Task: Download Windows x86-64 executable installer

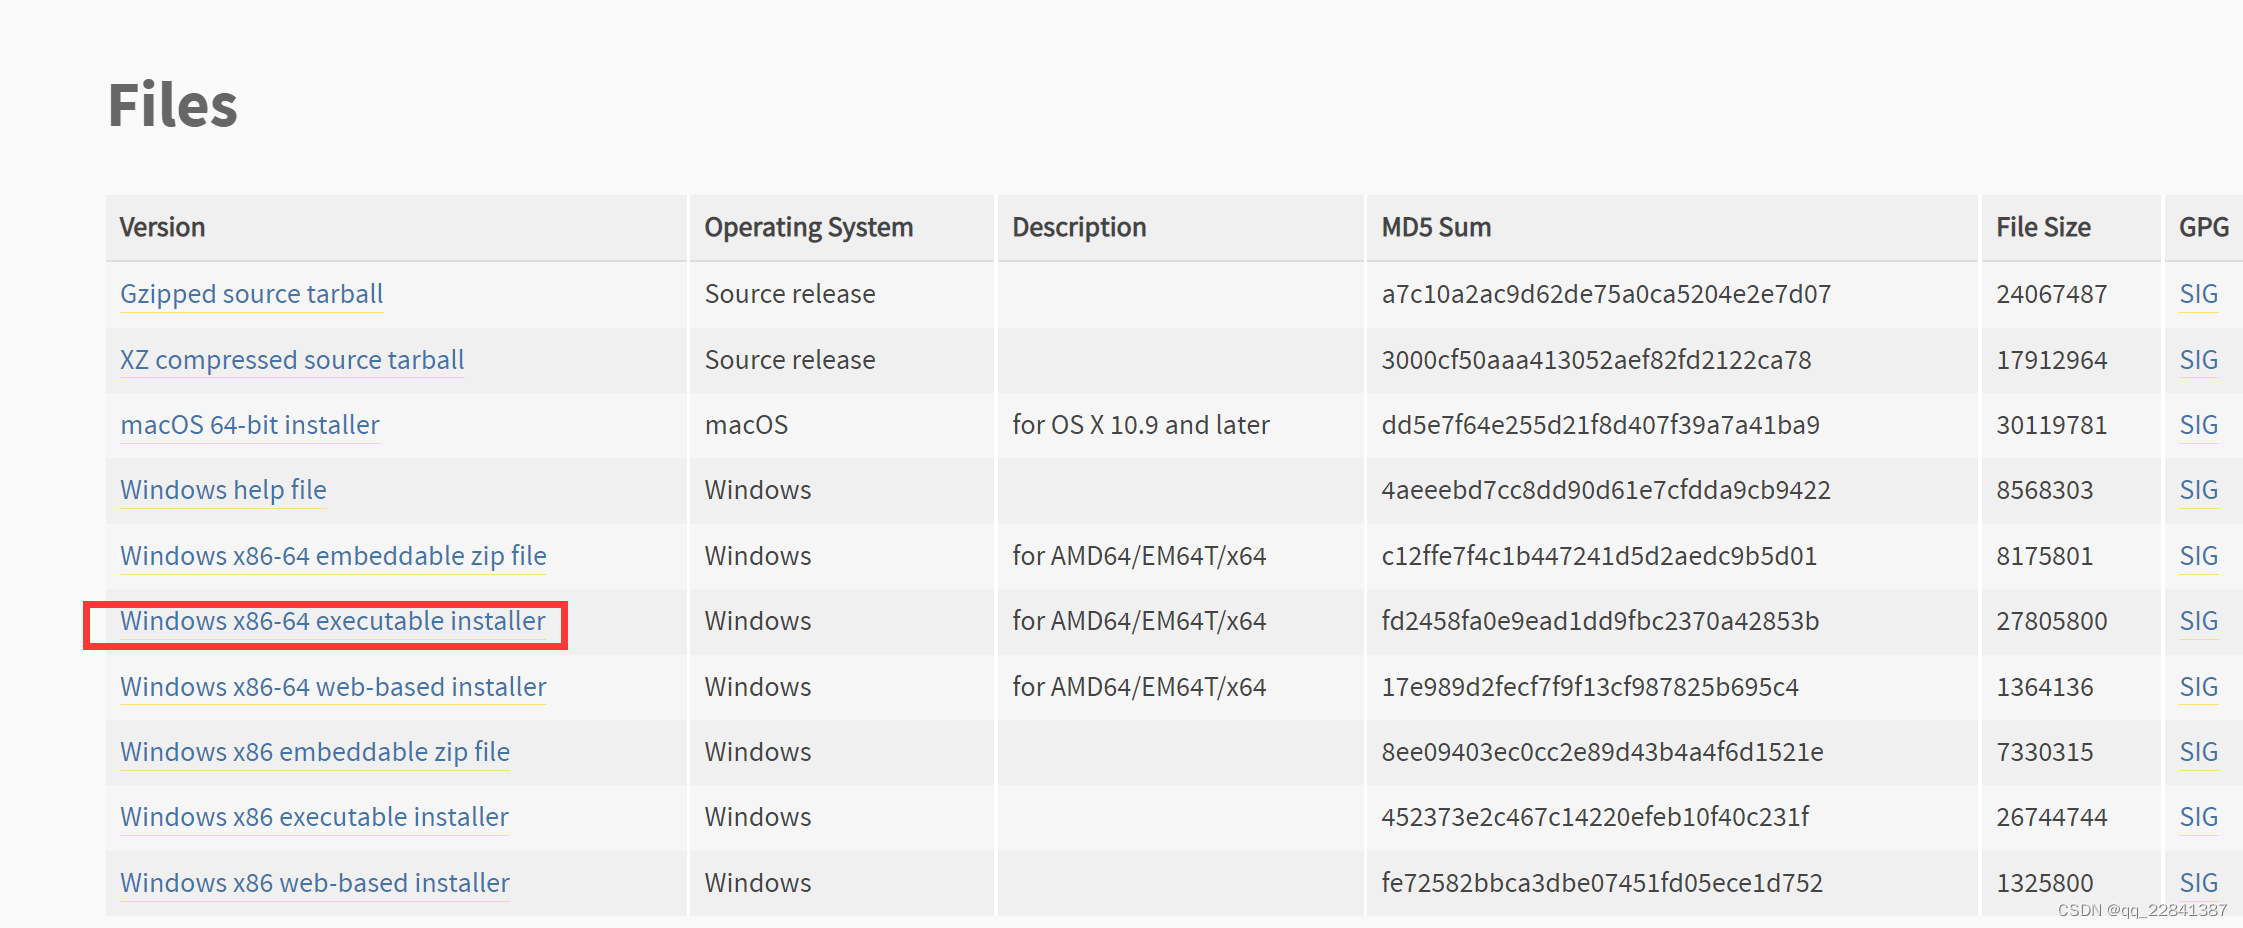Action: click(333, 621)
